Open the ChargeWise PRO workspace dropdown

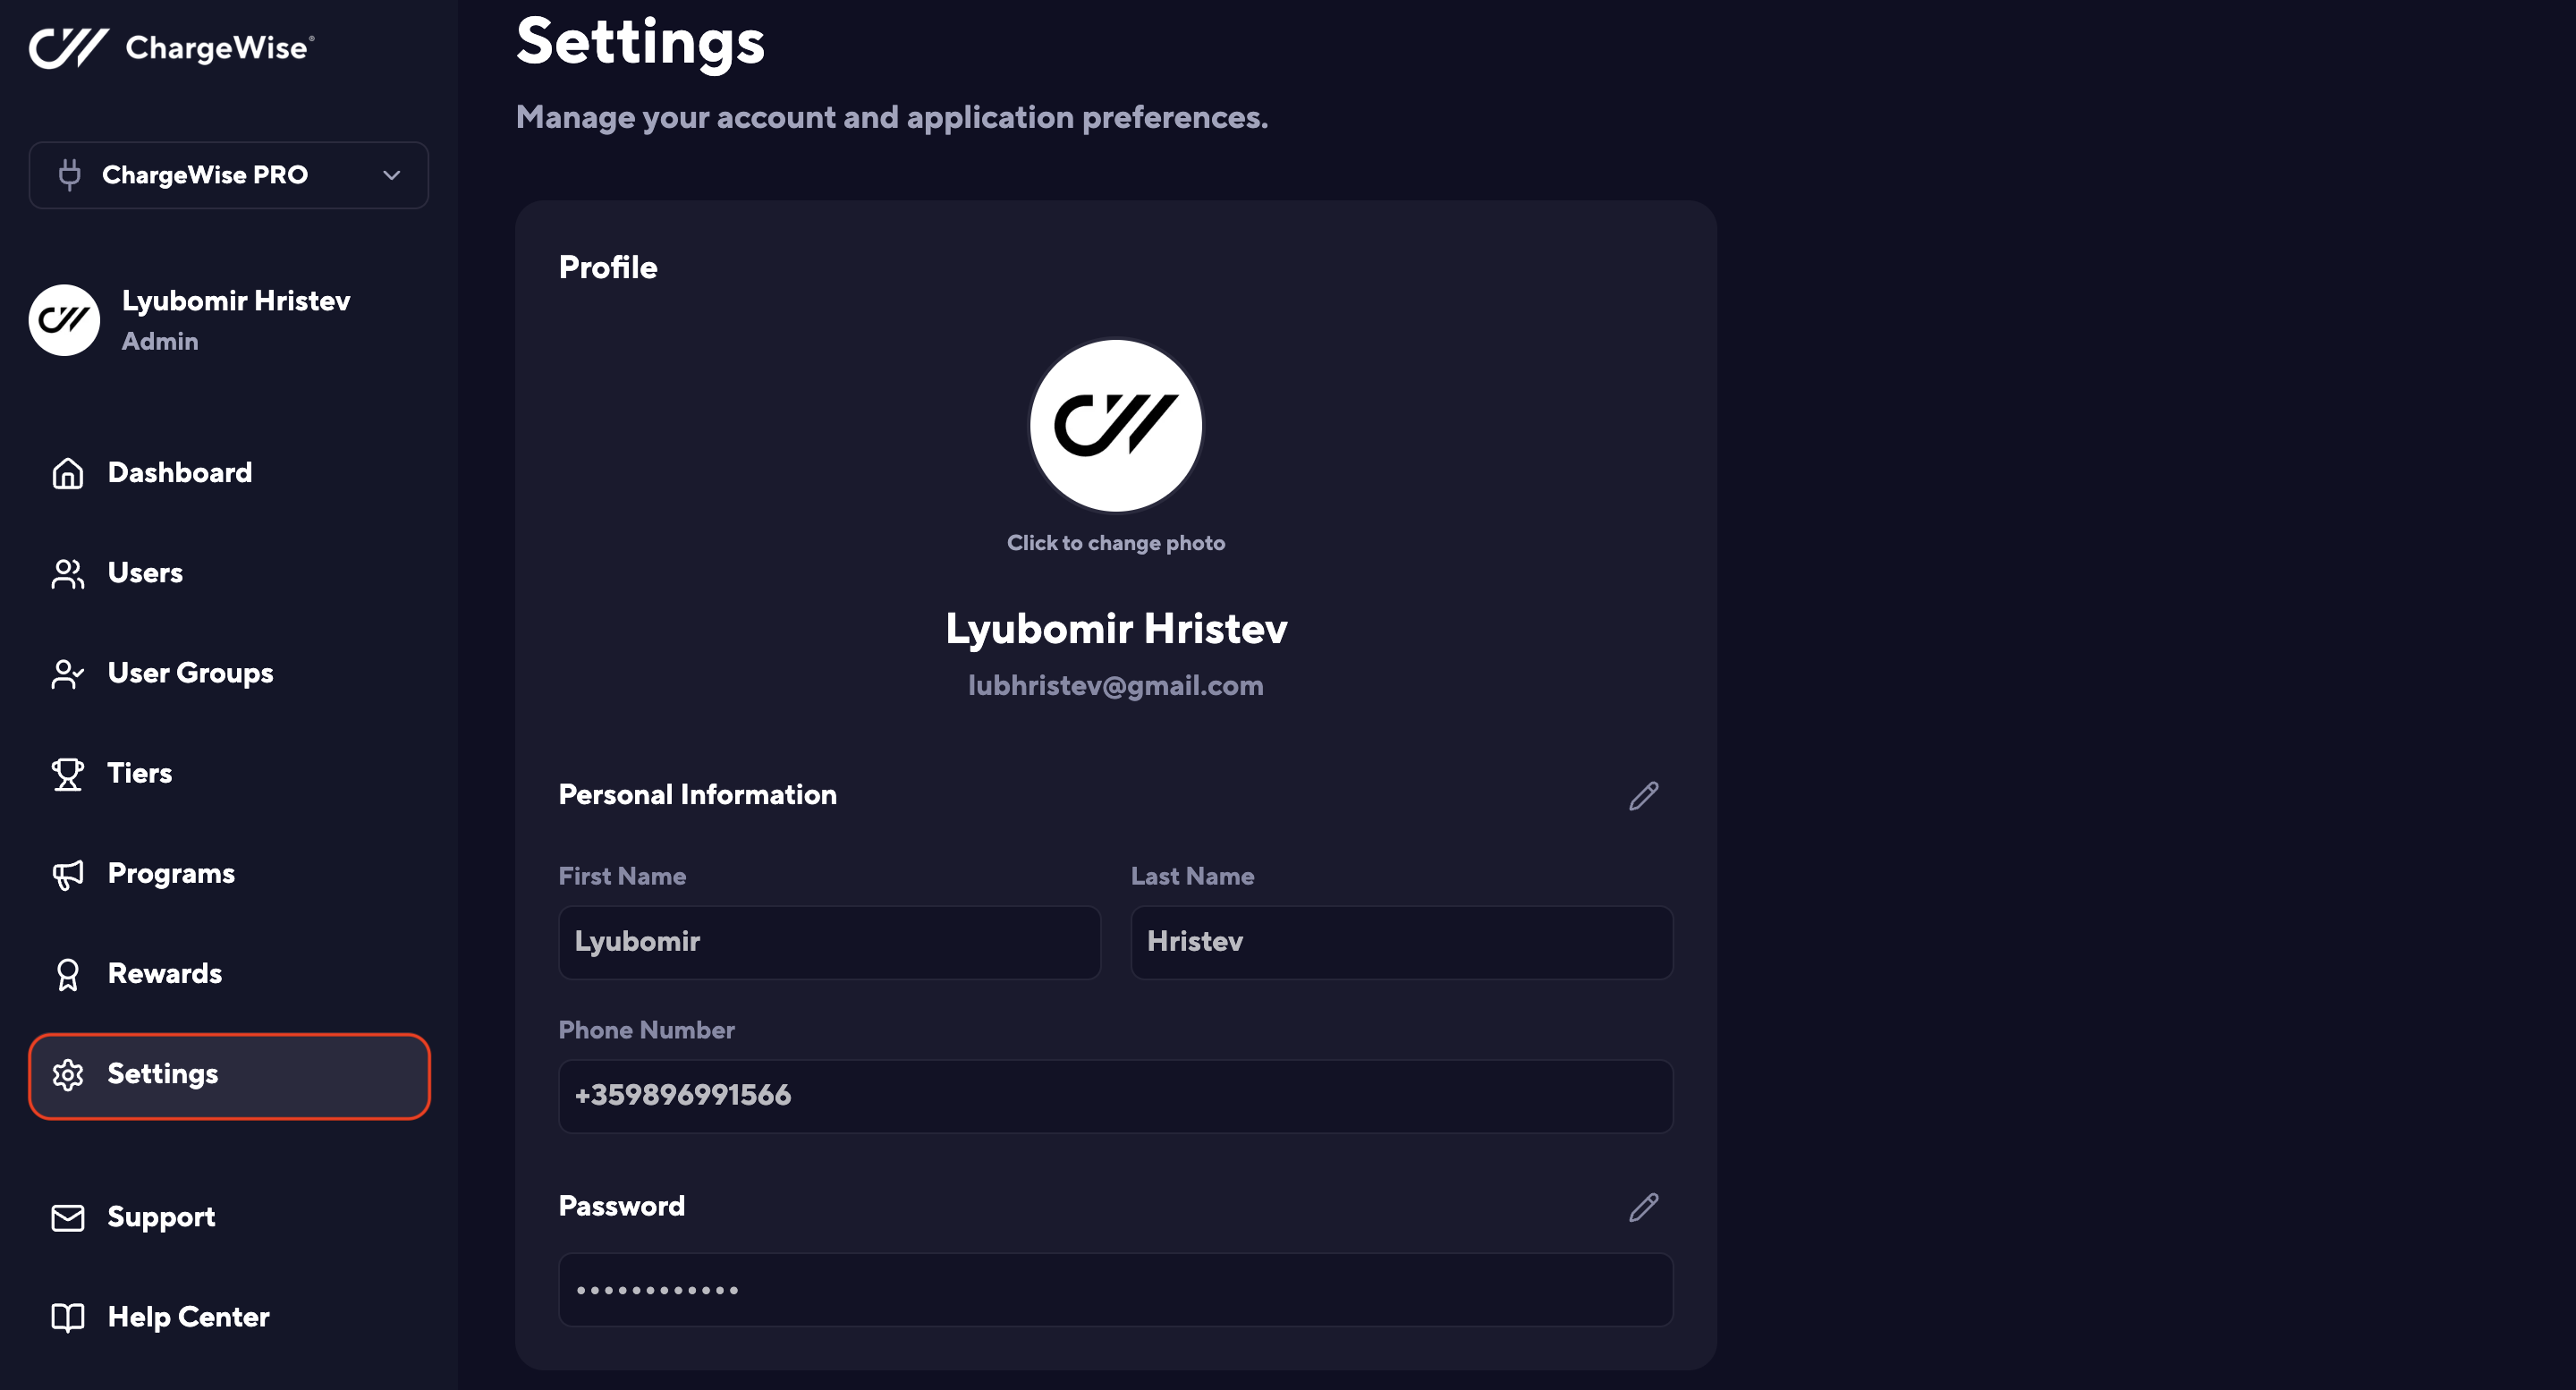click(229, 175)
